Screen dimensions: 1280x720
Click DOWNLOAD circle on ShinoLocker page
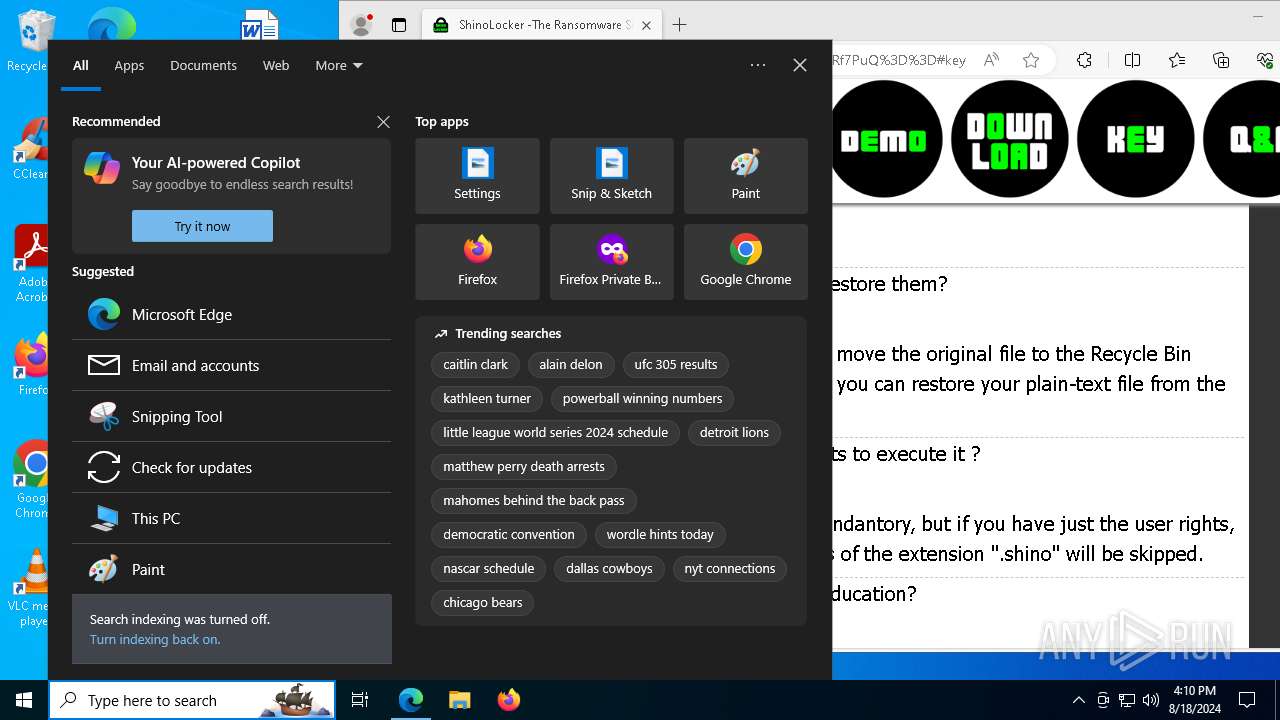[1009, 140]
